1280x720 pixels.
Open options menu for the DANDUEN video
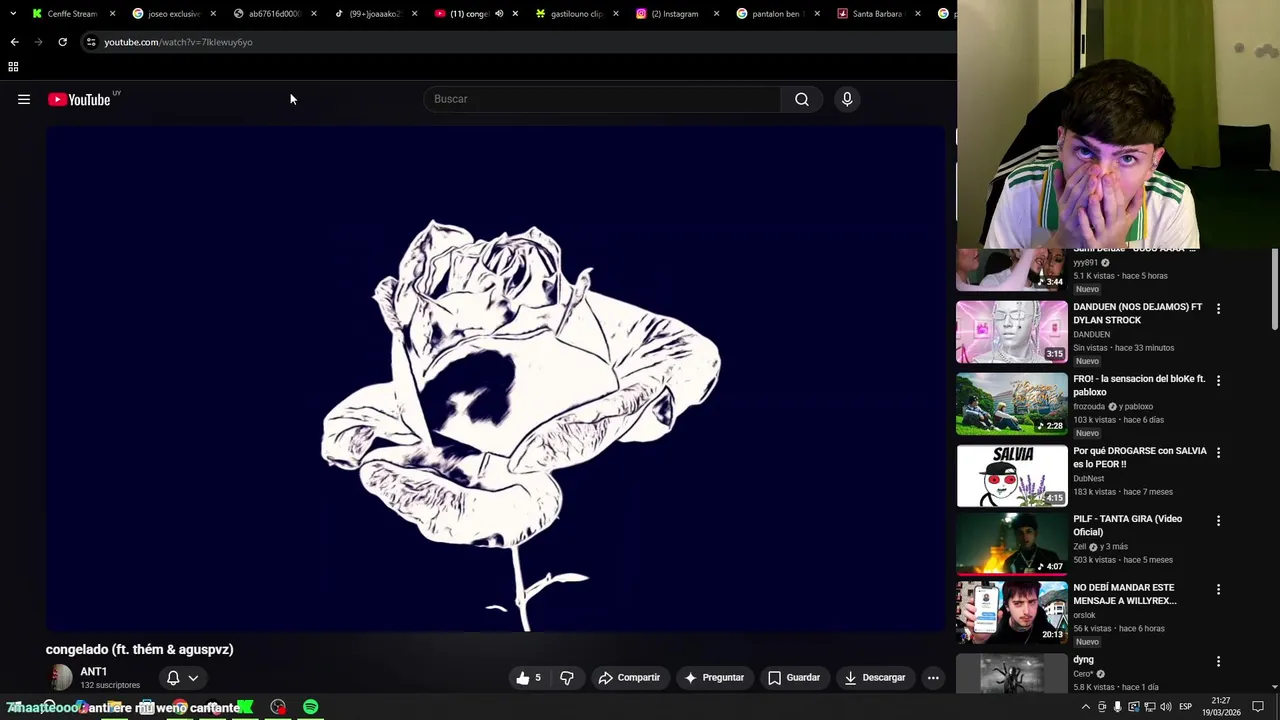[x=1218, y=309]
